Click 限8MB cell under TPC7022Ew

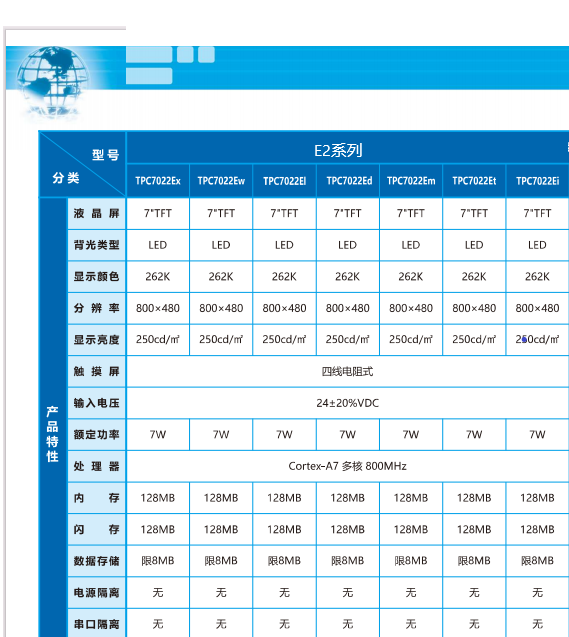pyautogui.click(x=221, y=561)
